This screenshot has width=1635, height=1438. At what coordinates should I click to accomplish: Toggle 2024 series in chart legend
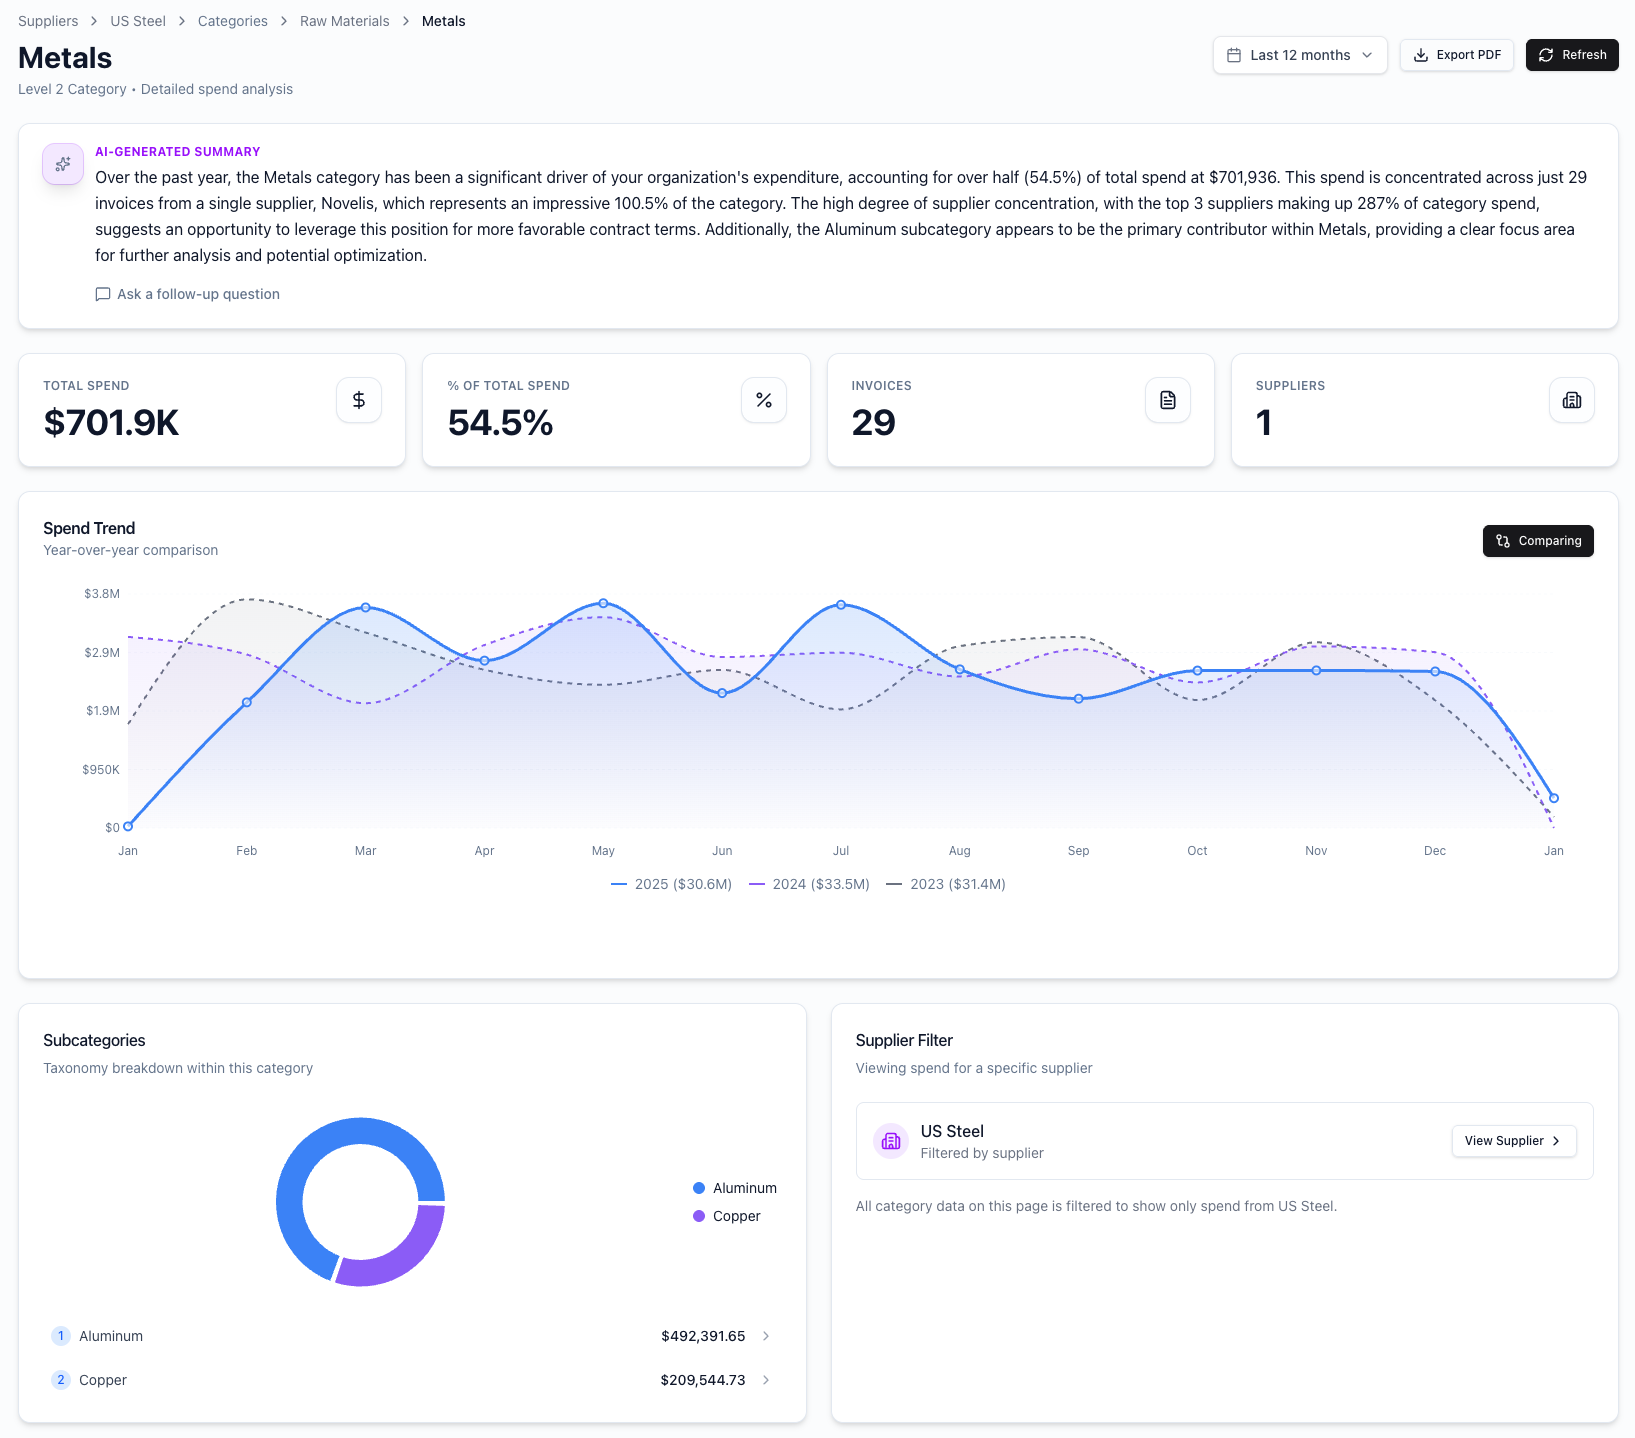coord(809,884)
